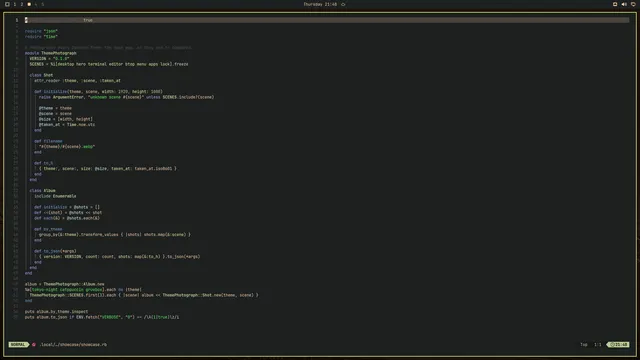The width and height of the screenshot is (640, 360).
Task: Click the def initialize(theme, scene, width...) line
Action: [98, 92]
